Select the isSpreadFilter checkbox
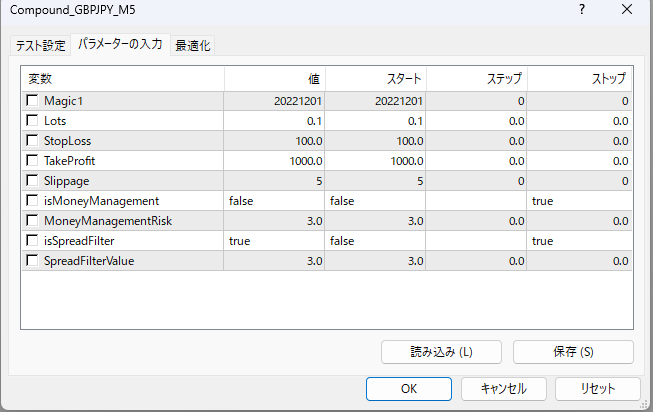This screenshot has height=412, width=653. pyautogui.click(x=33, y=241)
